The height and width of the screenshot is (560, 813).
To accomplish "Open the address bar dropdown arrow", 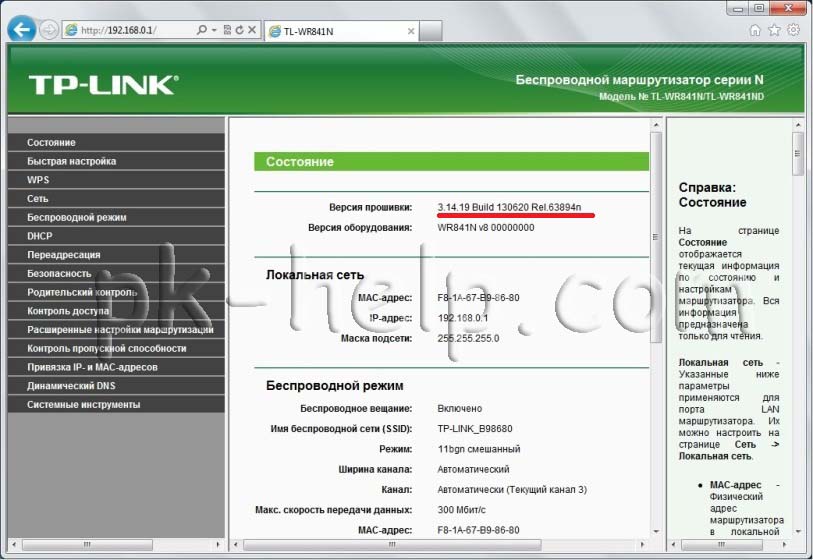I will click(214, 30).
